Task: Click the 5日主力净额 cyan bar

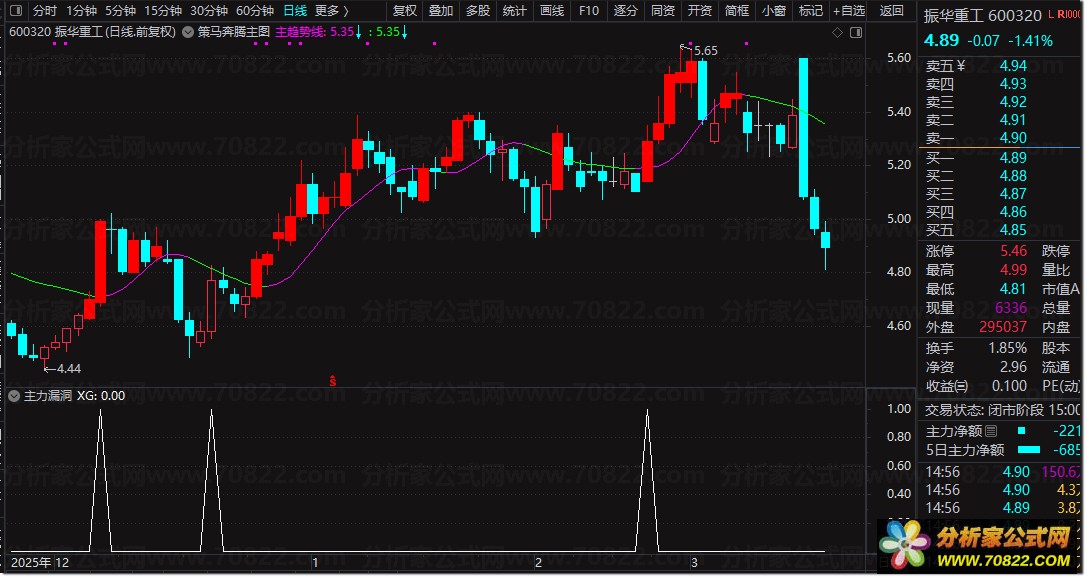Action: coord(1029,449)
